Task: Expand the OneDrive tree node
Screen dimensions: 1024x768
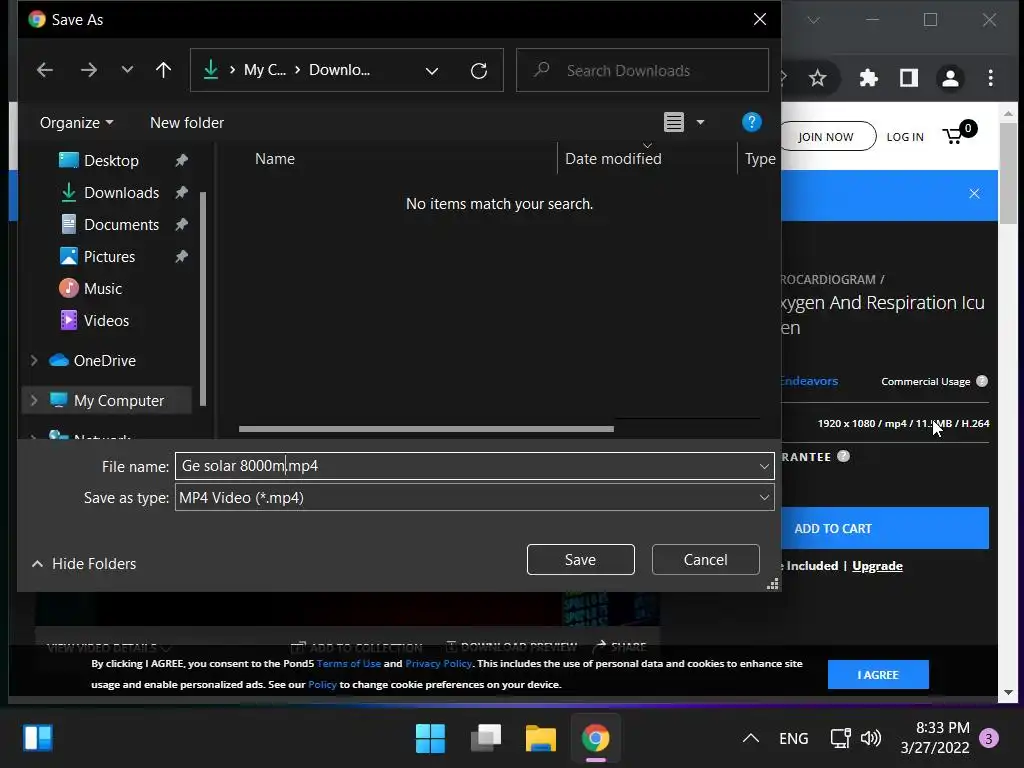Action: pyautogui.click(x=34, y=360)
